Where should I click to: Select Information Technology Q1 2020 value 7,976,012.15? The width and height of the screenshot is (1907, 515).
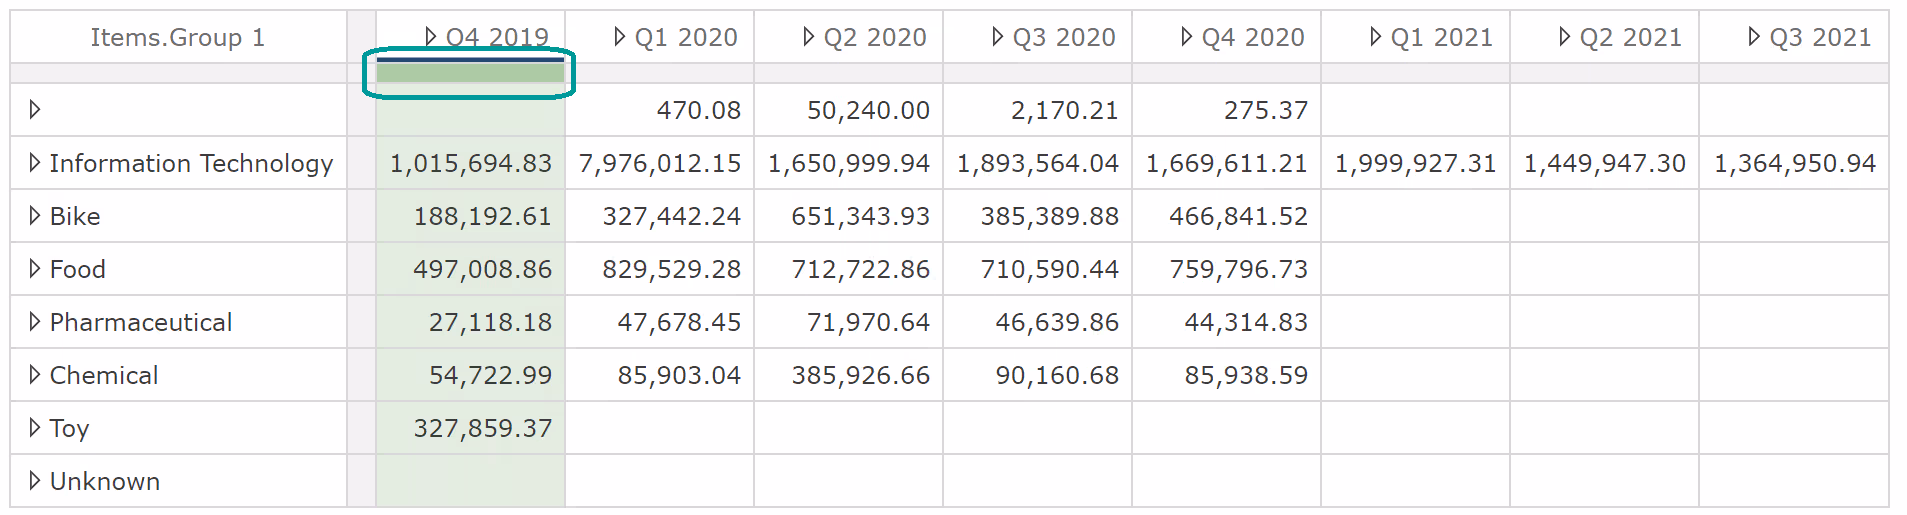pos(660,163)
